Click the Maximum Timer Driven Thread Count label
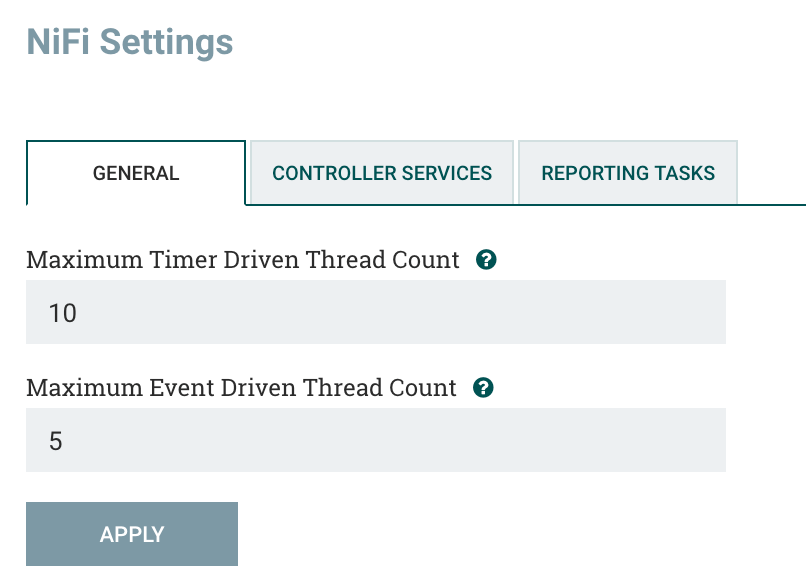This screenshot has width=806, height=586. (243, 260)
